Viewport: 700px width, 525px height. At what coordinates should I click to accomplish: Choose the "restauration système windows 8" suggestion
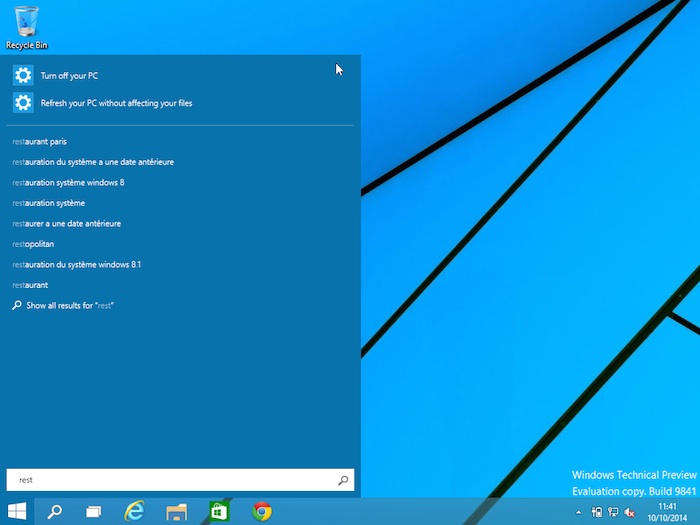coord(68,183)
